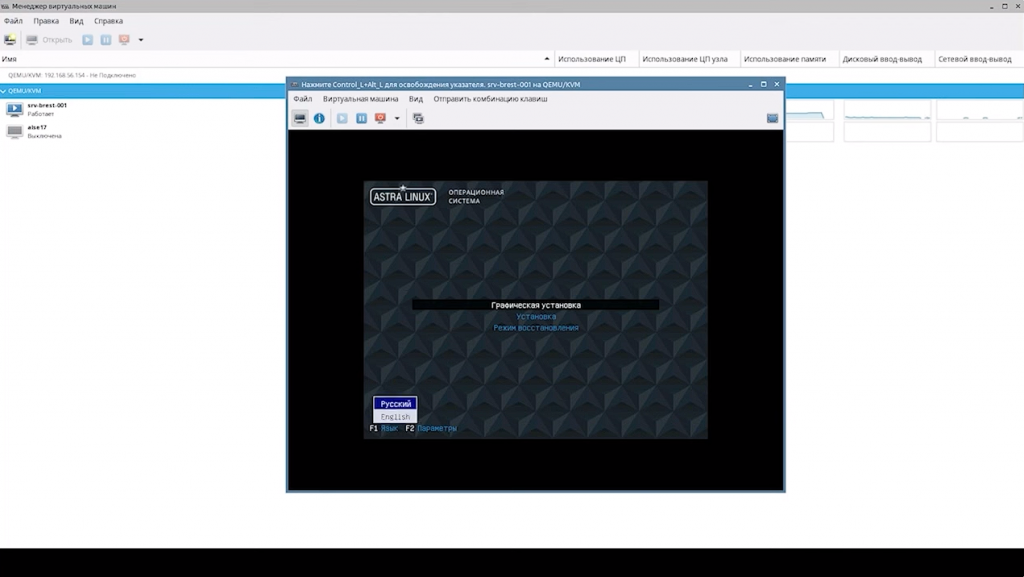
Task: Click the manage snapshots icon in console toolbar
Action: click(x=419, y=118)
